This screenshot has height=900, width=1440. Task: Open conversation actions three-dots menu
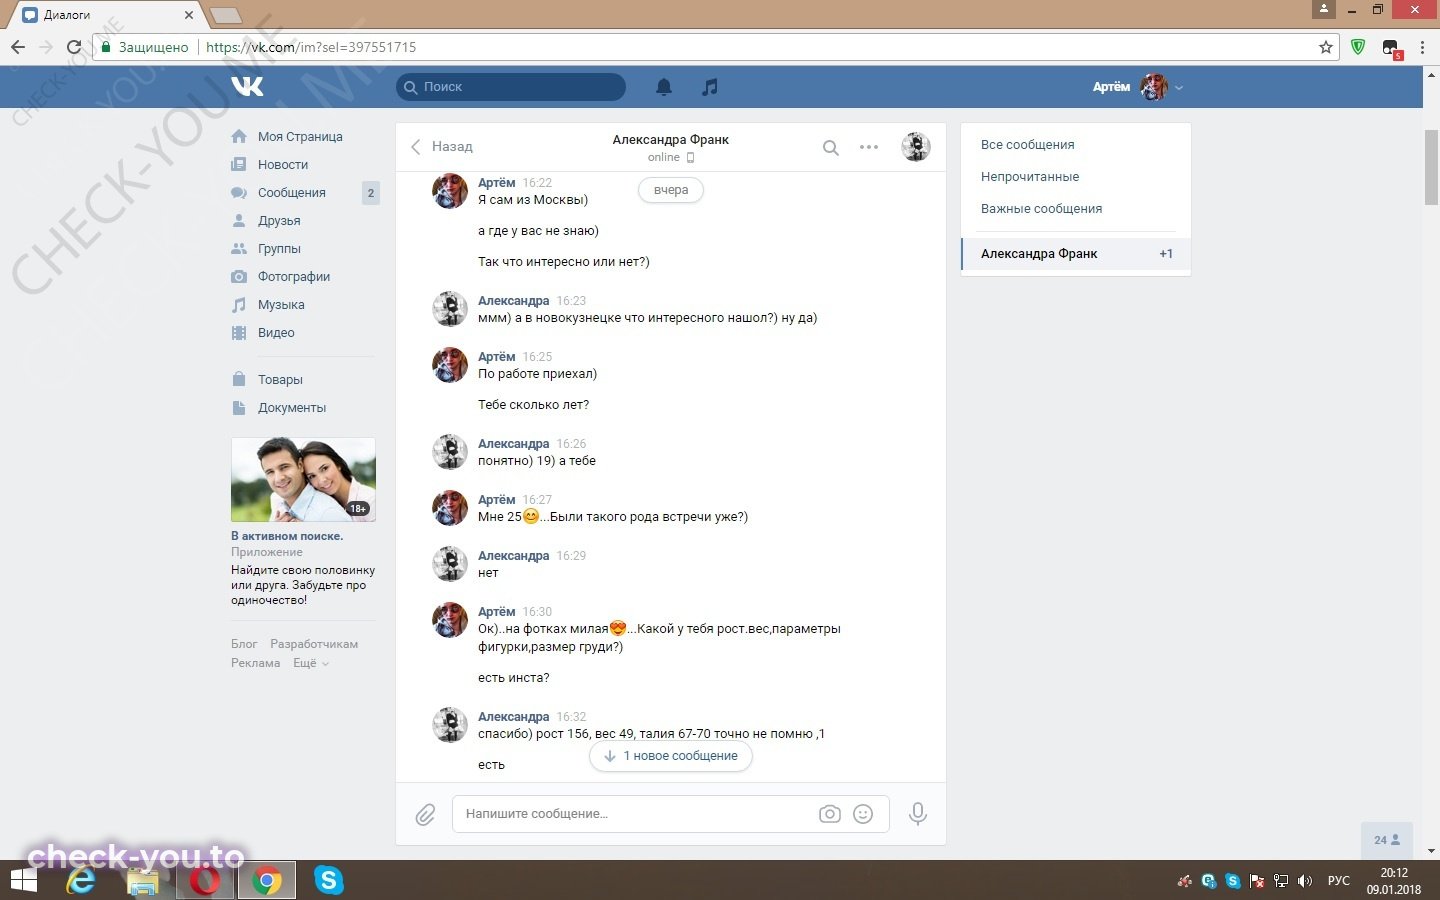click(869, 147)
